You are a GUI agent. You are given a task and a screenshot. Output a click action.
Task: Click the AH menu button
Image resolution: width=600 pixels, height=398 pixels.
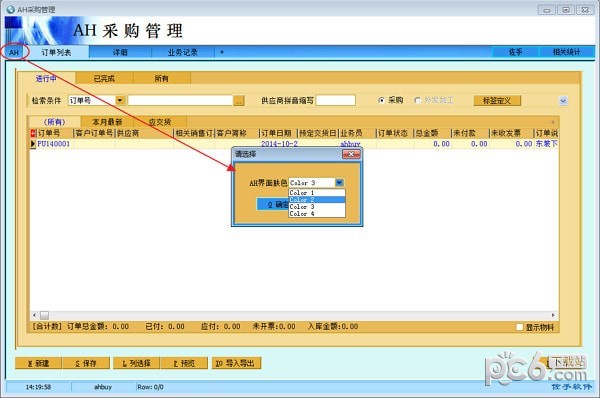[x=14, y=52]
